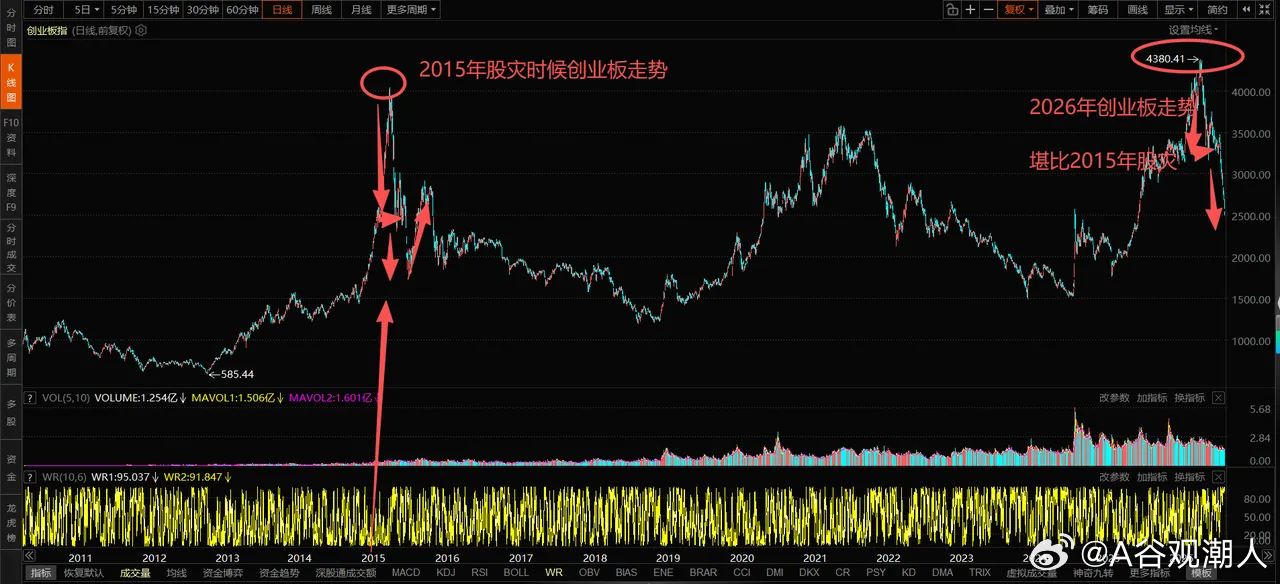The image size is (1280, 584).
Task: Click 加指标 in the VOL panel
Action: (x=1152, y=397)
